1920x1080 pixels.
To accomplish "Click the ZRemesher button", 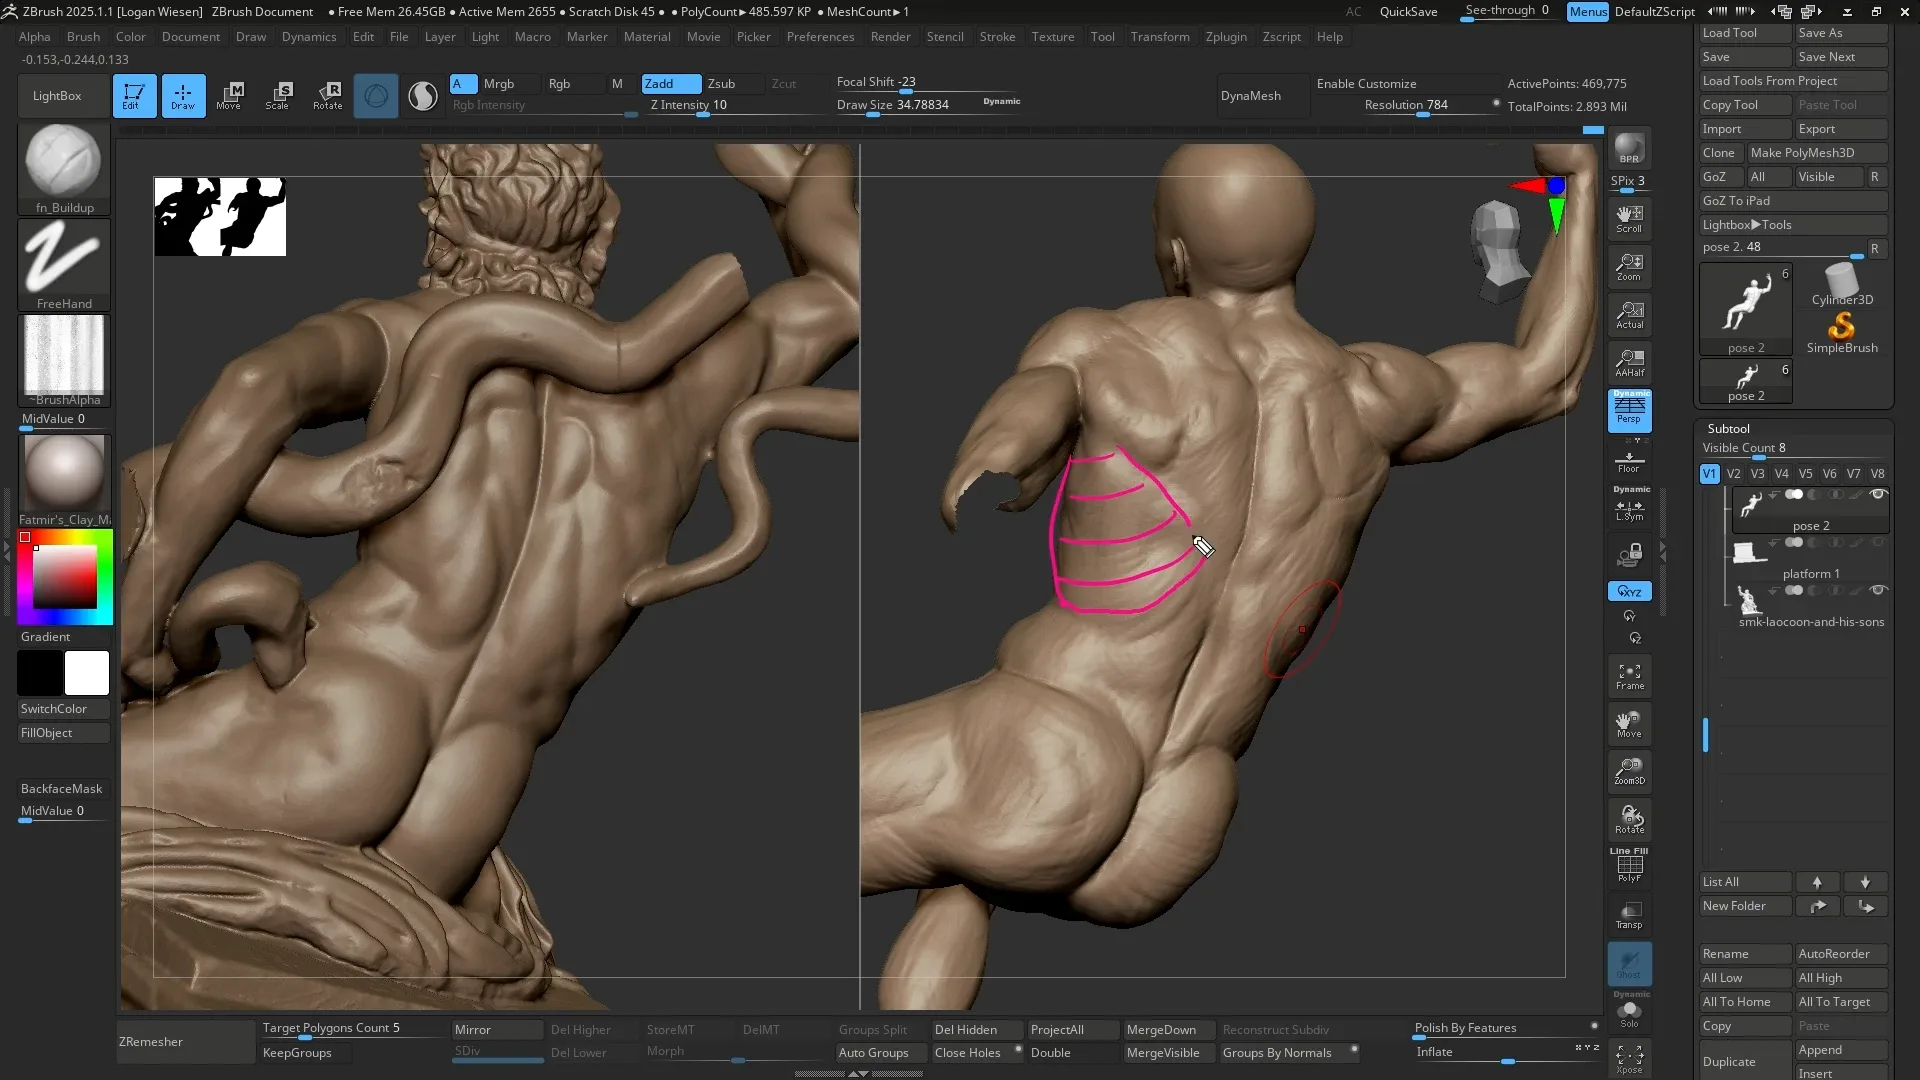I will click(186, 1042).
